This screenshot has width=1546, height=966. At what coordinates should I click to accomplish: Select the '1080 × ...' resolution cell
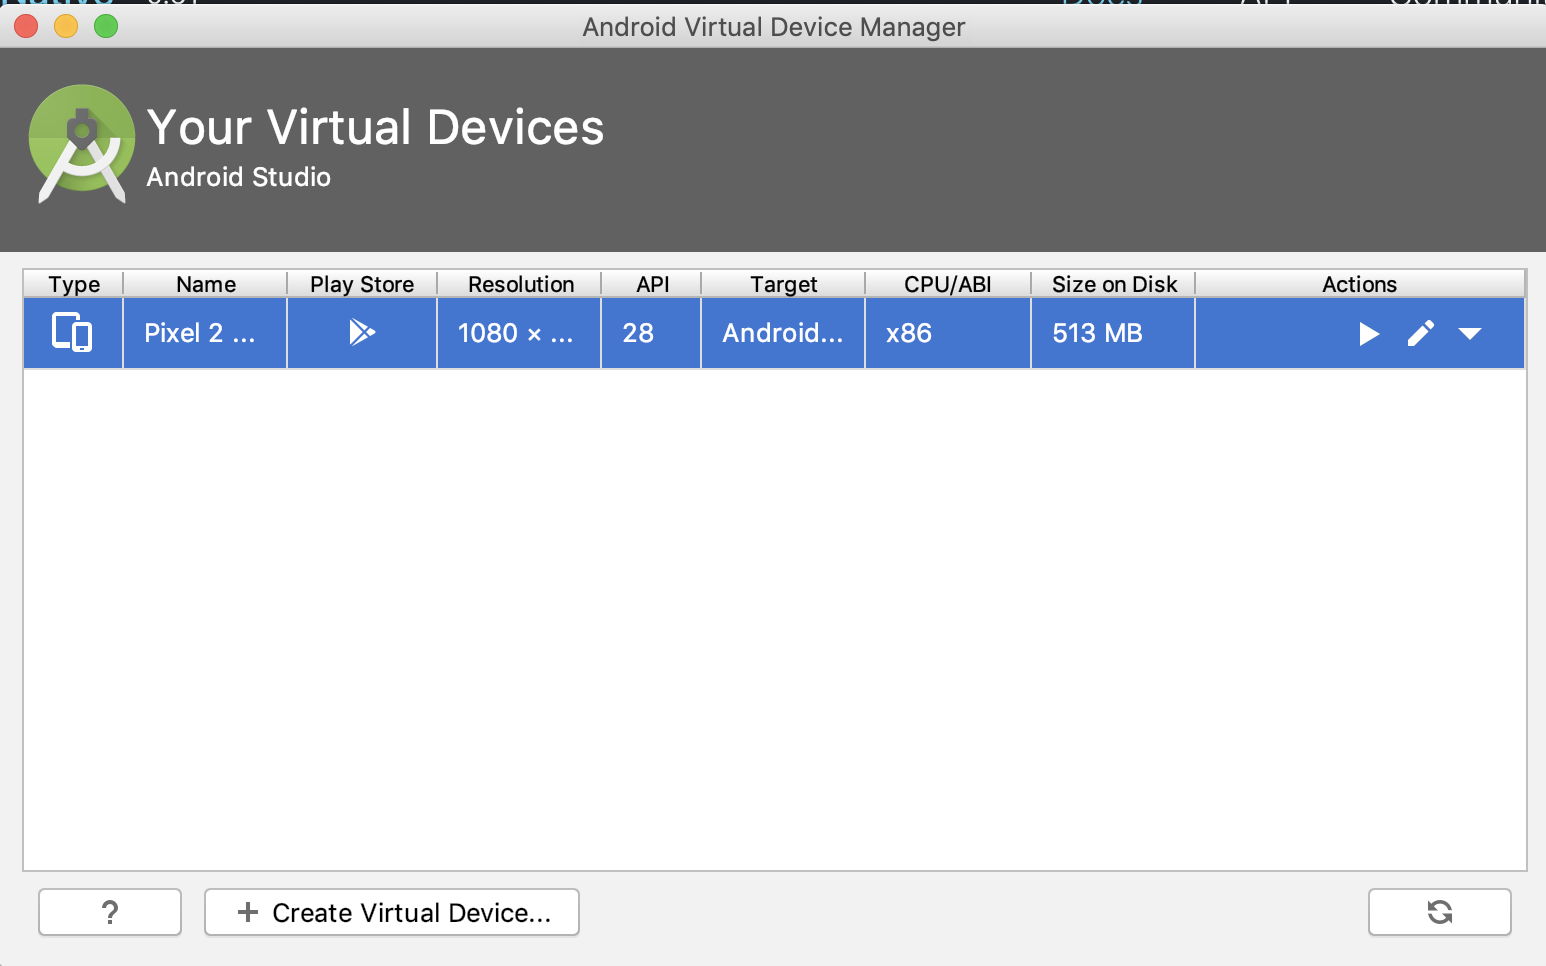519,333
